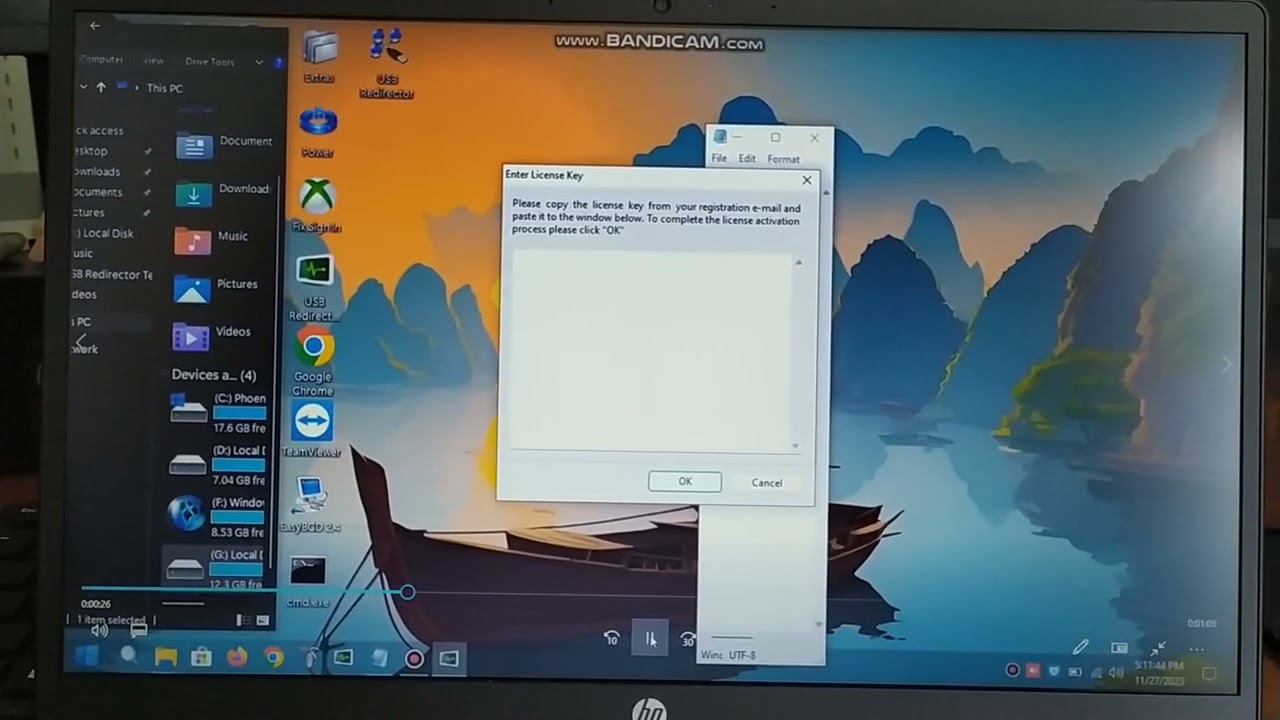Skip back 10 seconds in video
The width and height of the screenshot is (1280, 720).
point(612,638)
